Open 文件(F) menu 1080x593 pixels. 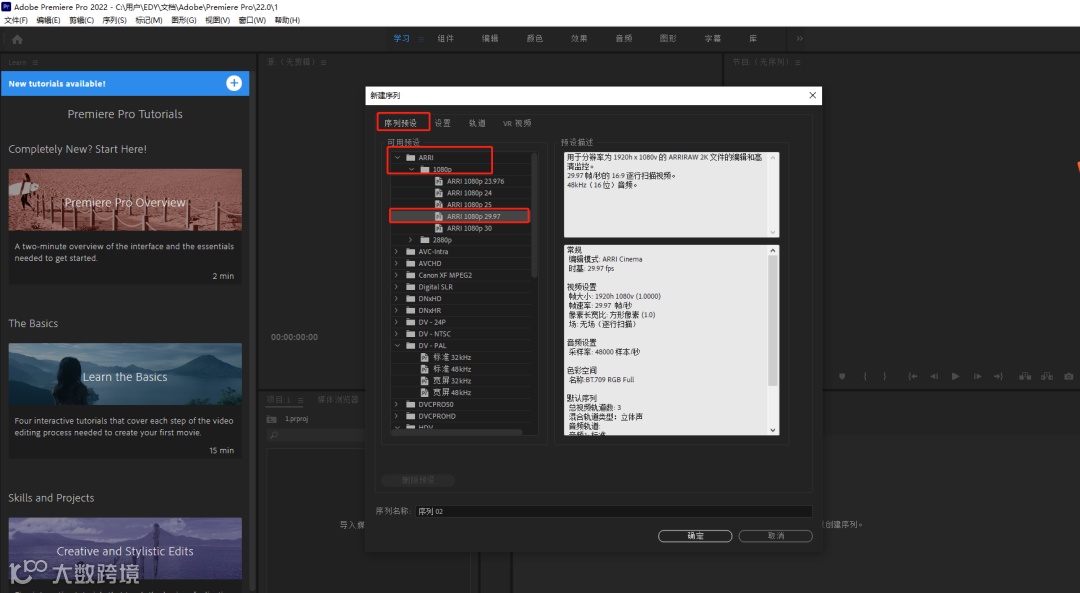16,20
